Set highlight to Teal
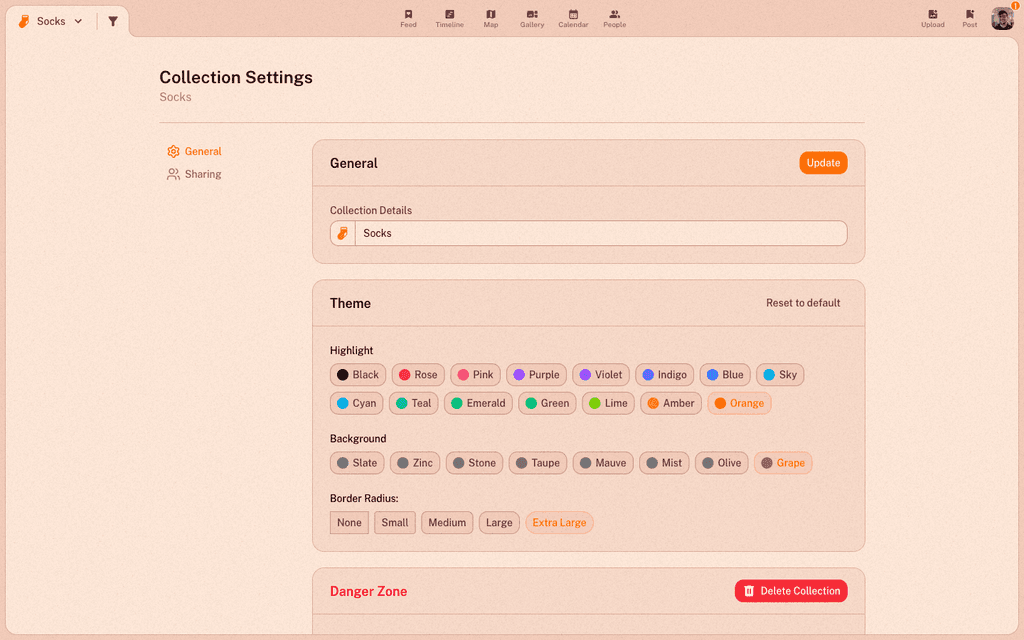 [x=413, y=404]
